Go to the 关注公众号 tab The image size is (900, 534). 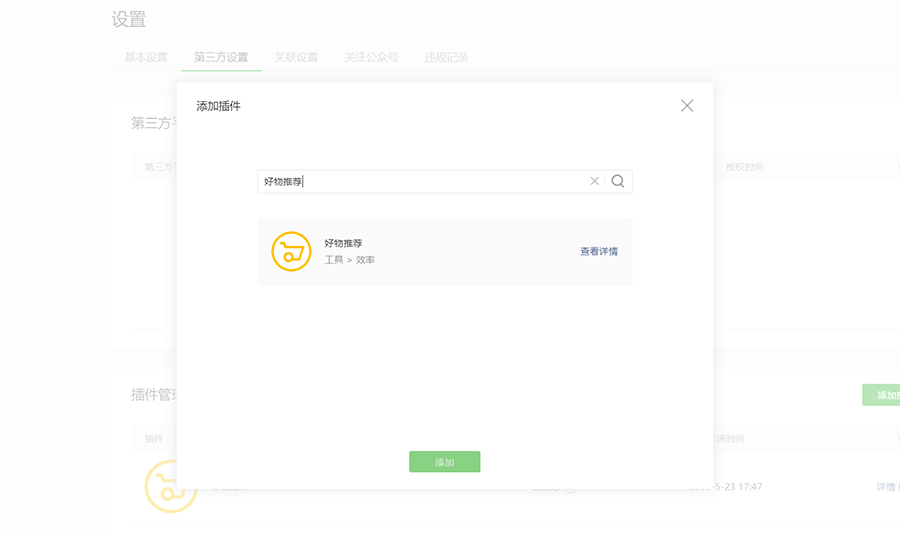371,57
